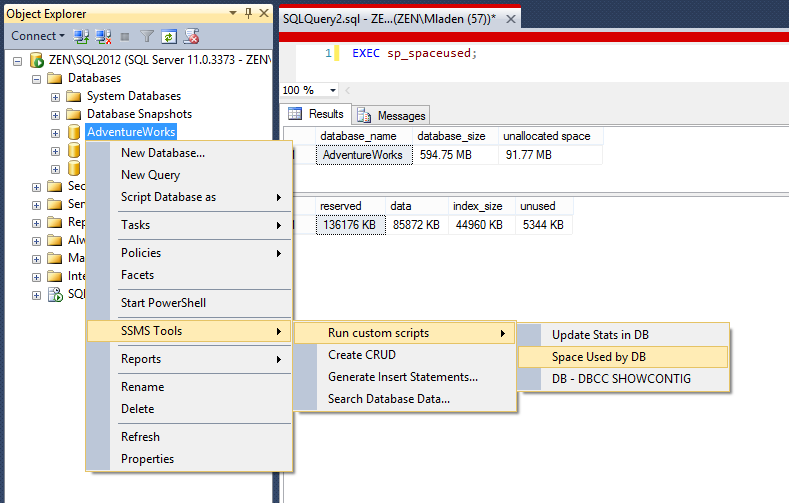Click the pin icon of Object Explorer

pyautogui.click(x=249, y=13)
